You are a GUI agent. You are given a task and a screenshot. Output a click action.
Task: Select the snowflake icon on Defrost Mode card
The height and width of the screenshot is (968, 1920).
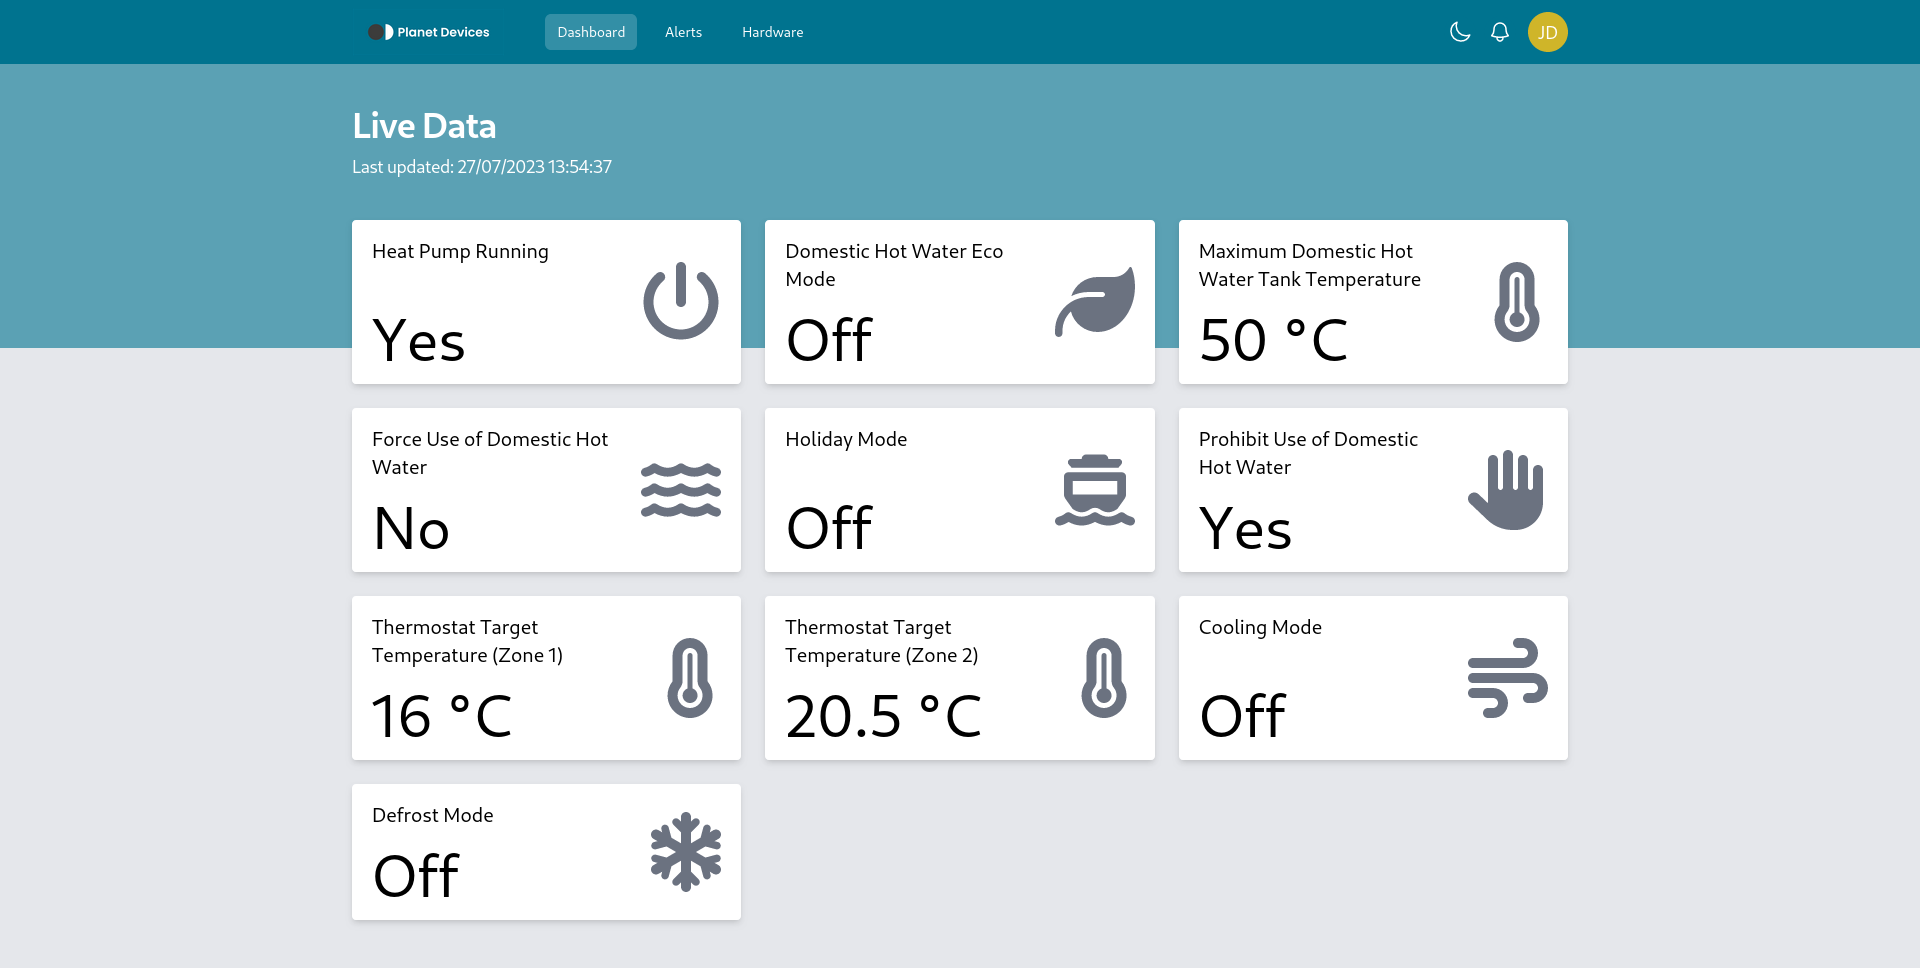pyautogui.click(x=686, y=851)
